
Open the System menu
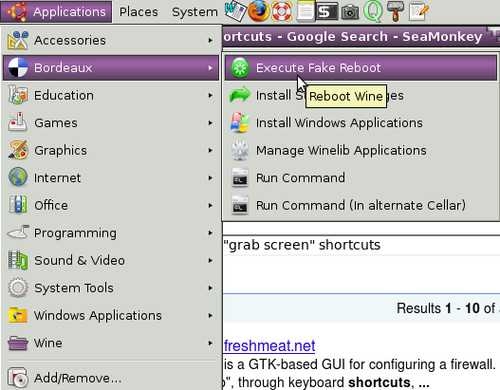195,12
